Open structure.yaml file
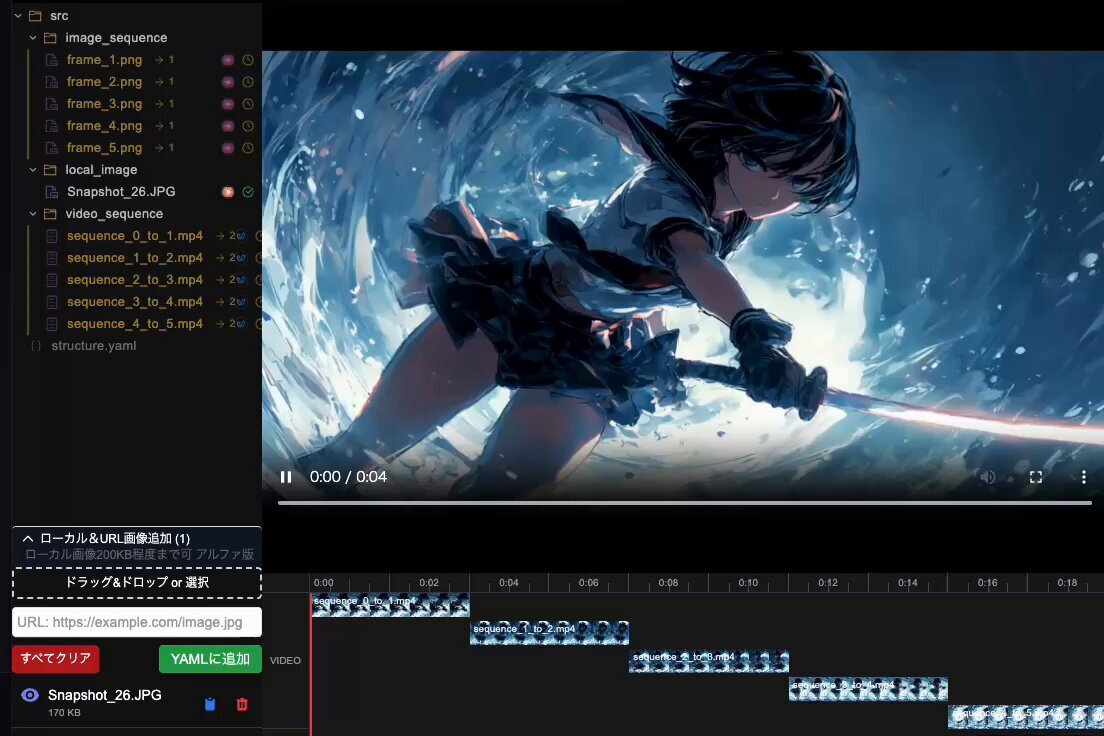The image size is (1104, 736). tap(94, 346)
